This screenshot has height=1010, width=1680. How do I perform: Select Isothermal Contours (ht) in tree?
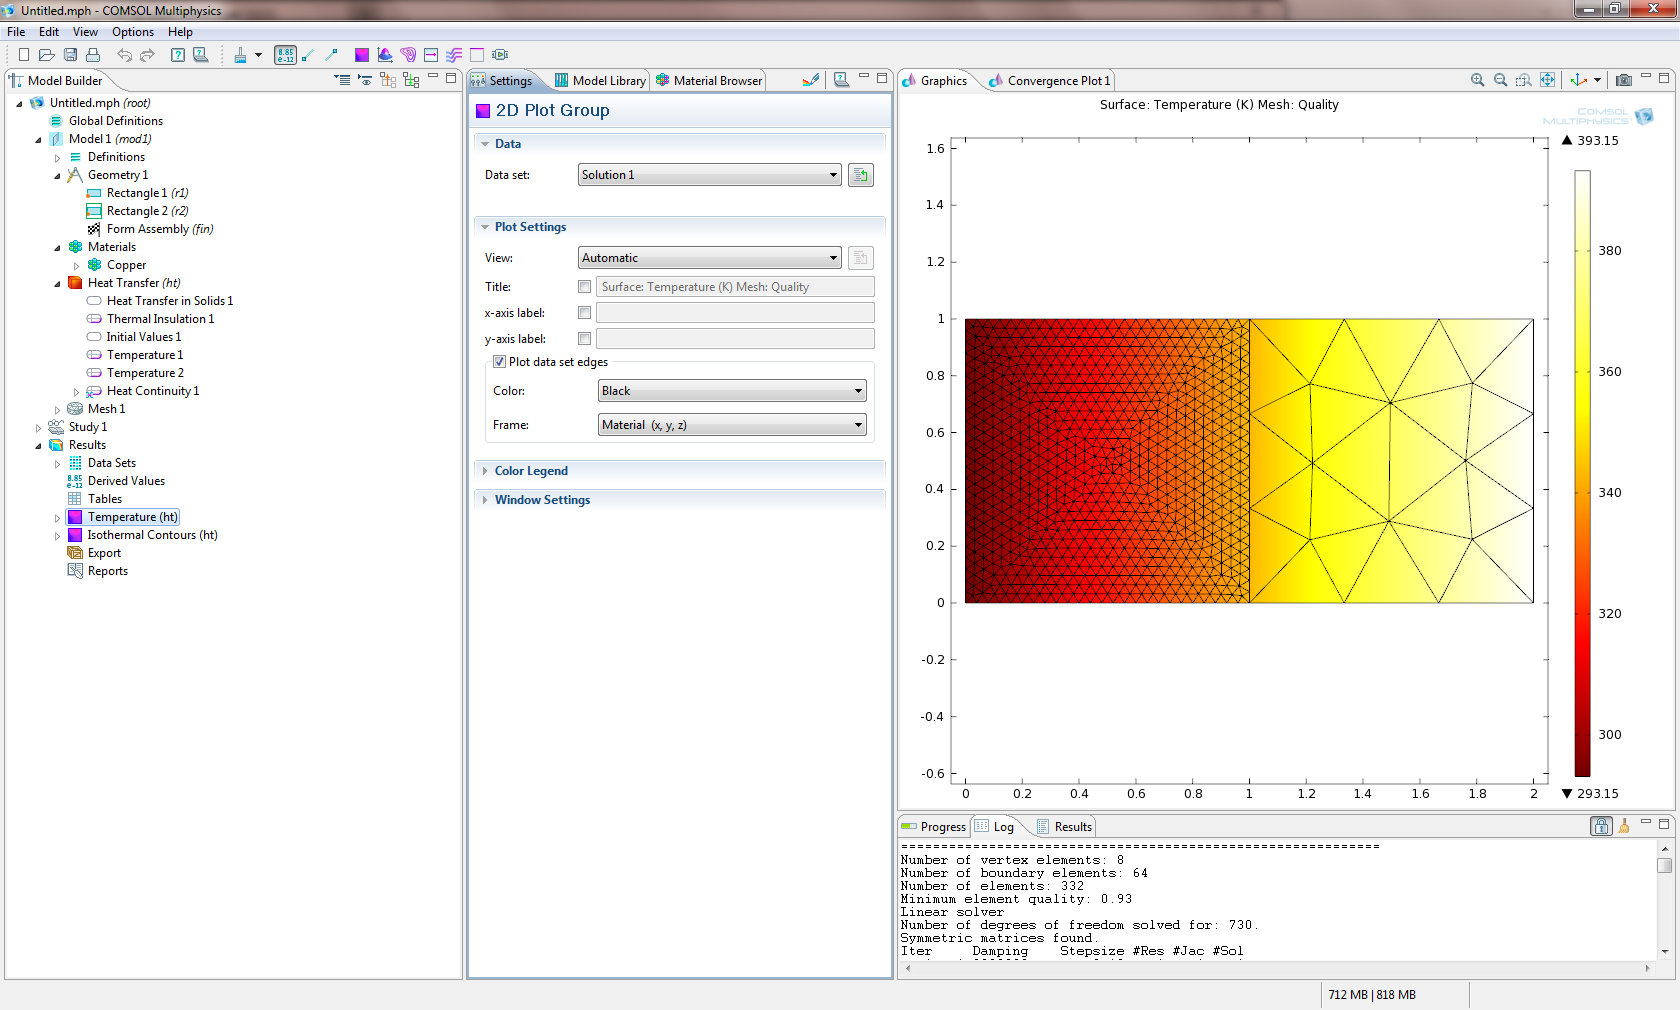(x=152, y=535)
